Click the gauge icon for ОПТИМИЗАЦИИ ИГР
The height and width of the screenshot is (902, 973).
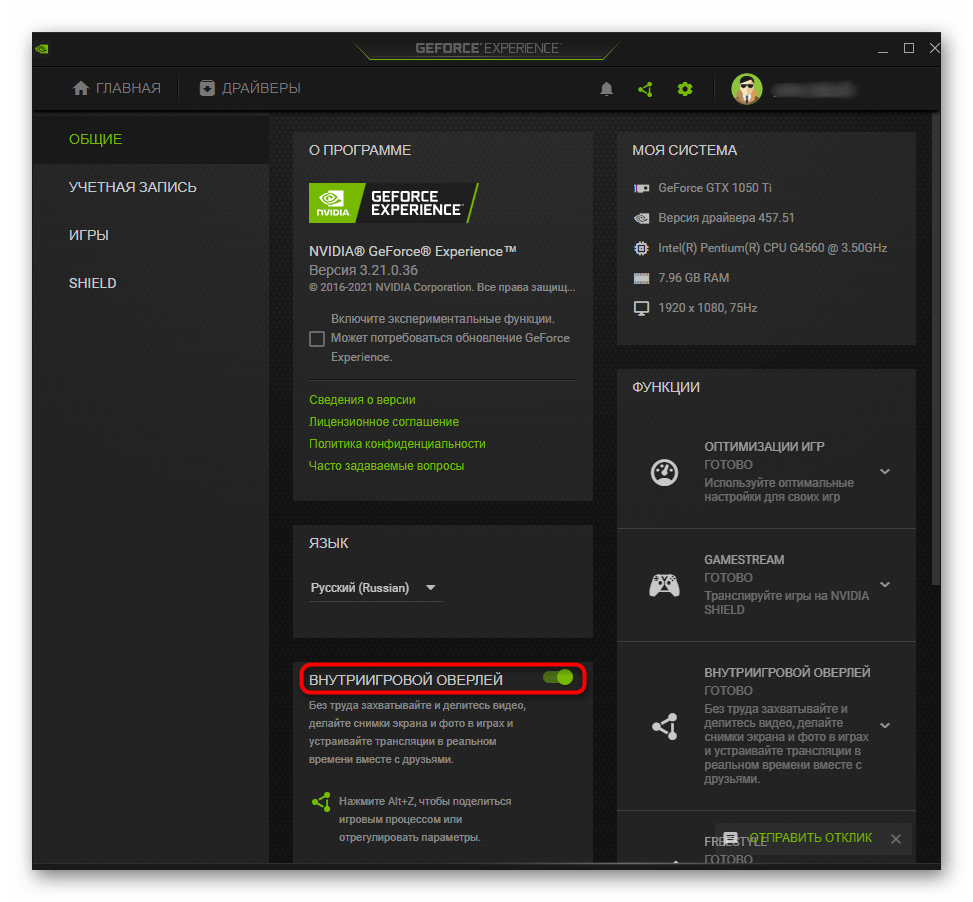[x=664, y=472]
